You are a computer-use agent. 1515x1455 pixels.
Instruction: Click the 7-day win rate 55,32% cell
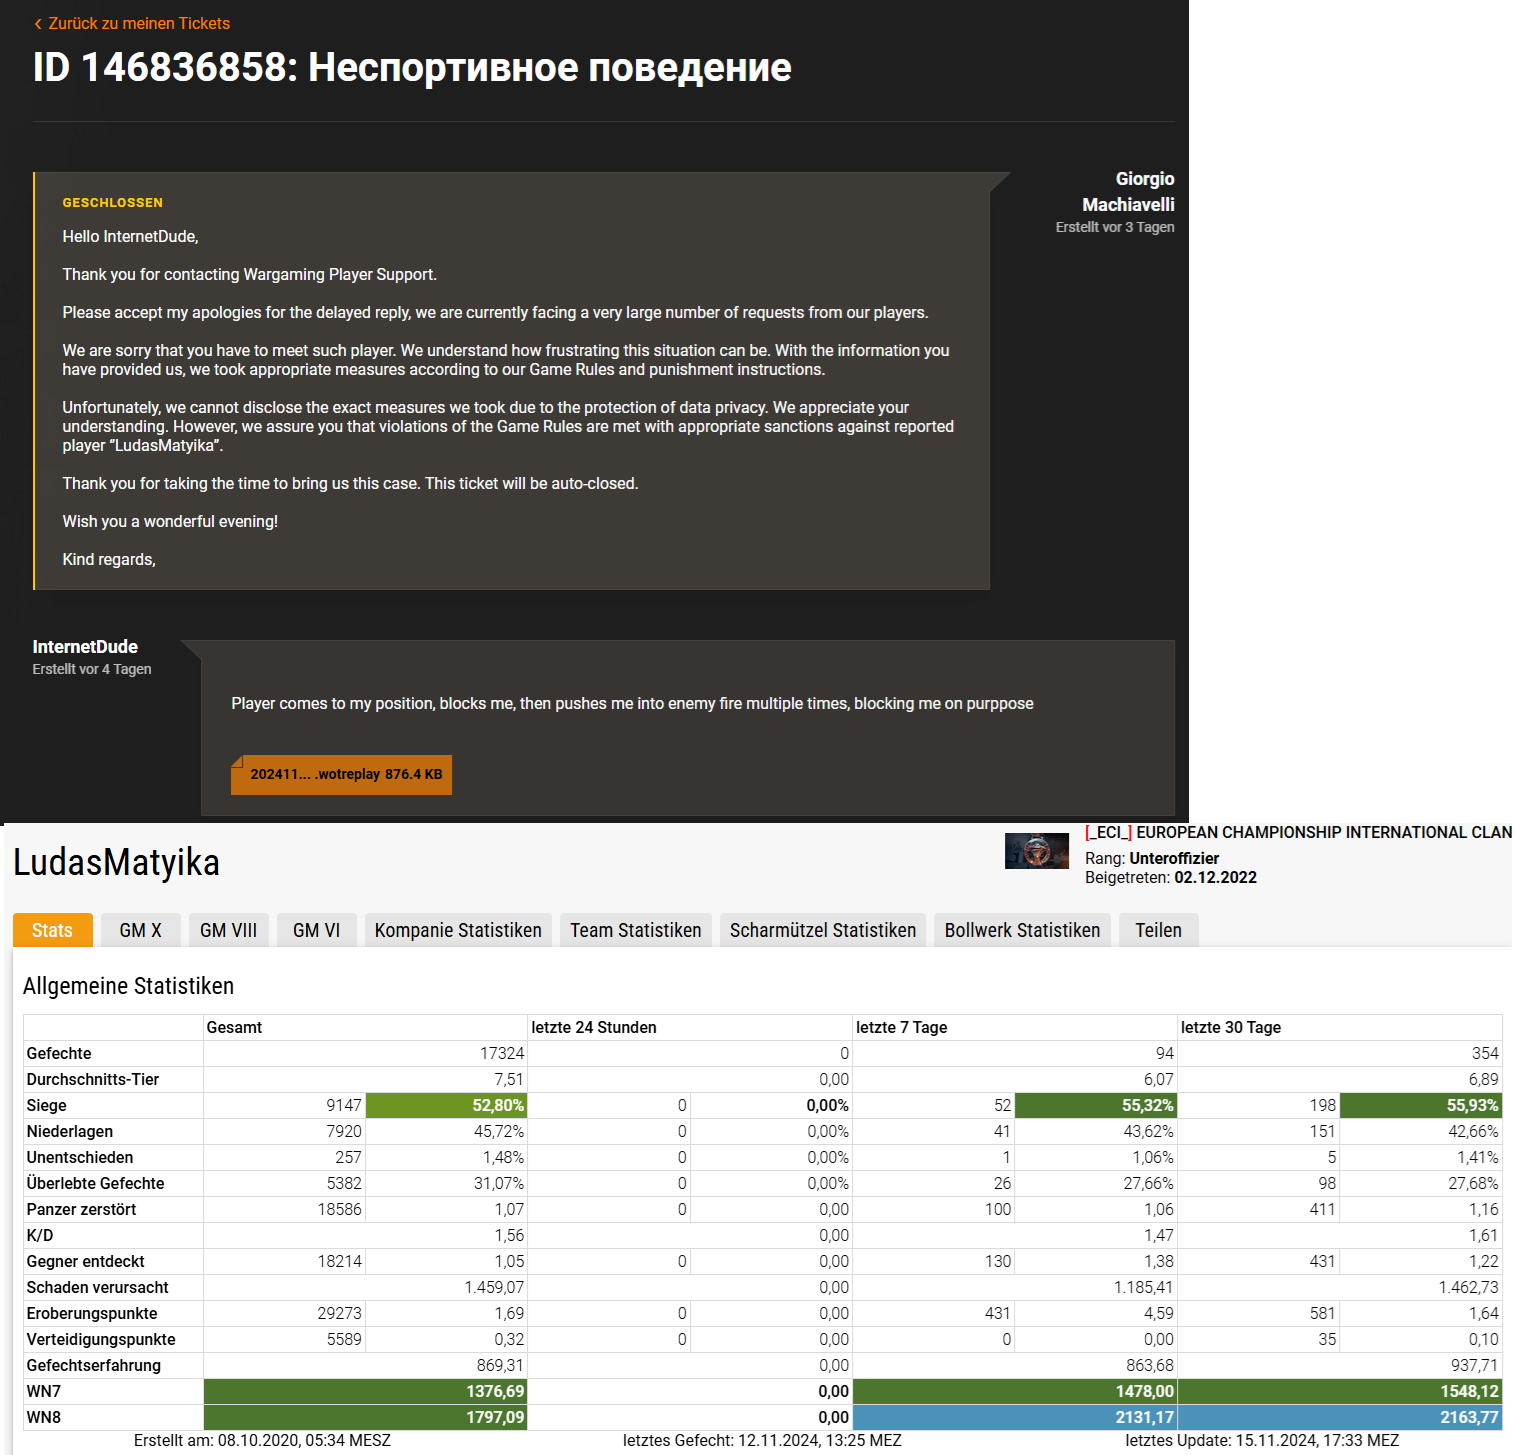1095,1105
